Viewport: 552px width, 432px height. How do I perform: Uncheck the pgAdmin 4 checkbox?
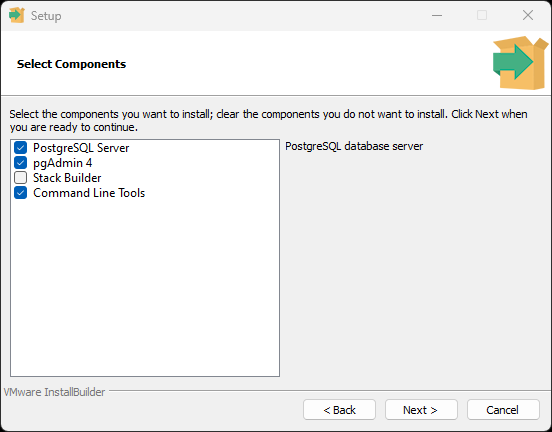point(20,163)
